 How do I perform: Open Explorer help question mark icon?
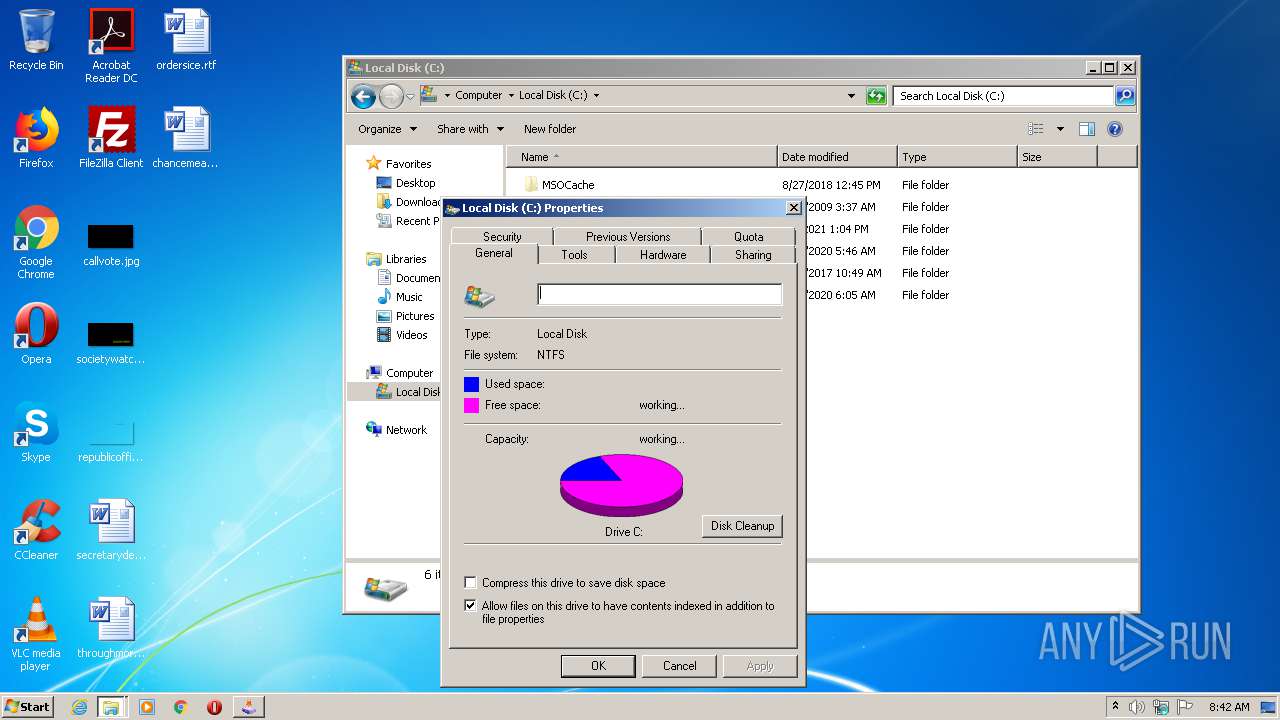(1115, 129)
